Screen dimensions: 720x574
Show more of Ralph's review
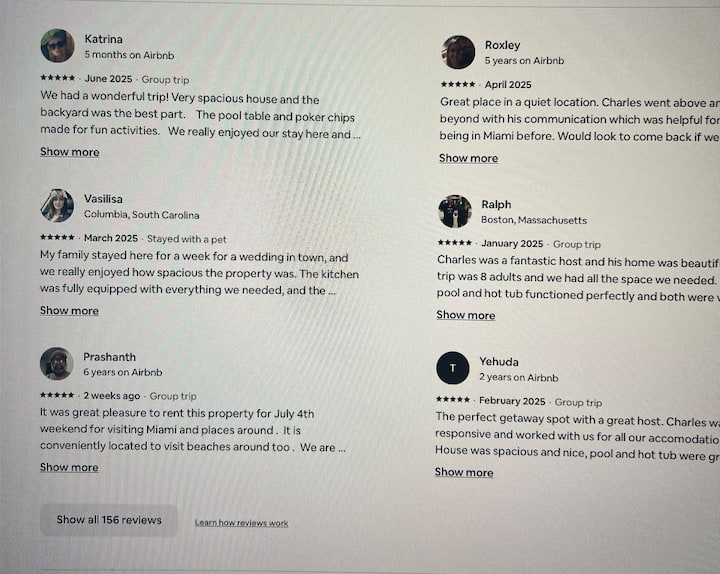[466, 315]
